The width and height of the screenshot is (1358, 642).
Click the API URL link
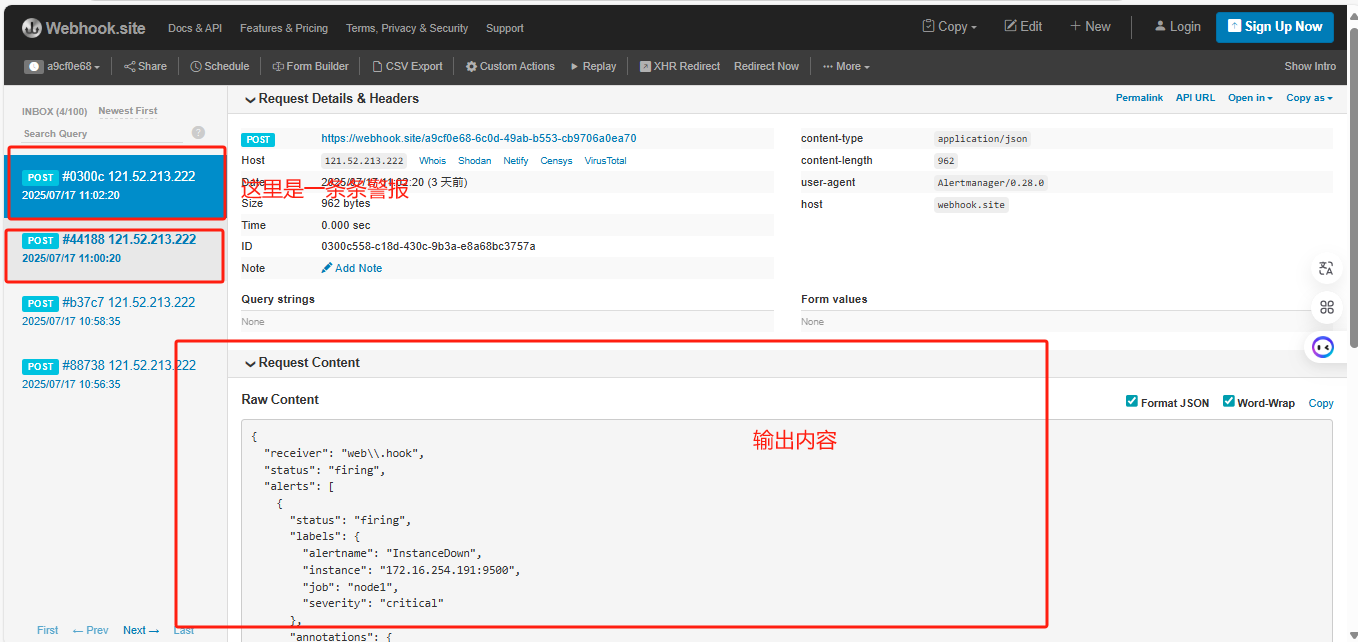click(1195, 98)
